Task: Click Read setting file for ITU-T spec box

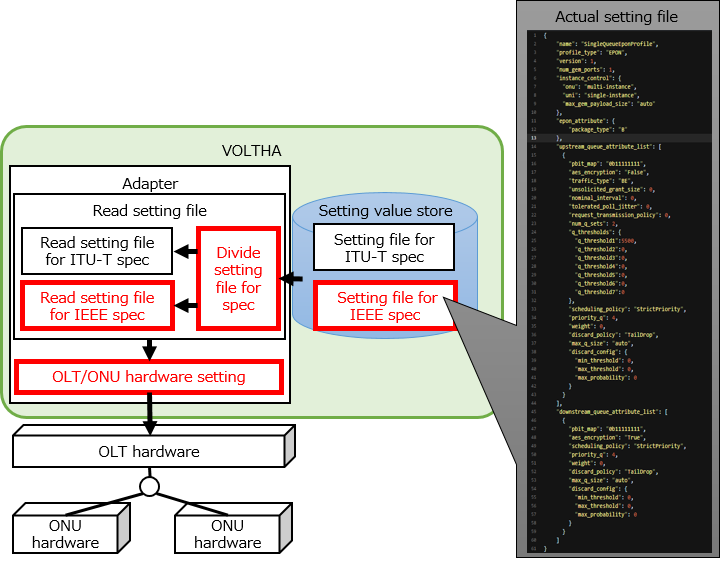Action: 97,251
